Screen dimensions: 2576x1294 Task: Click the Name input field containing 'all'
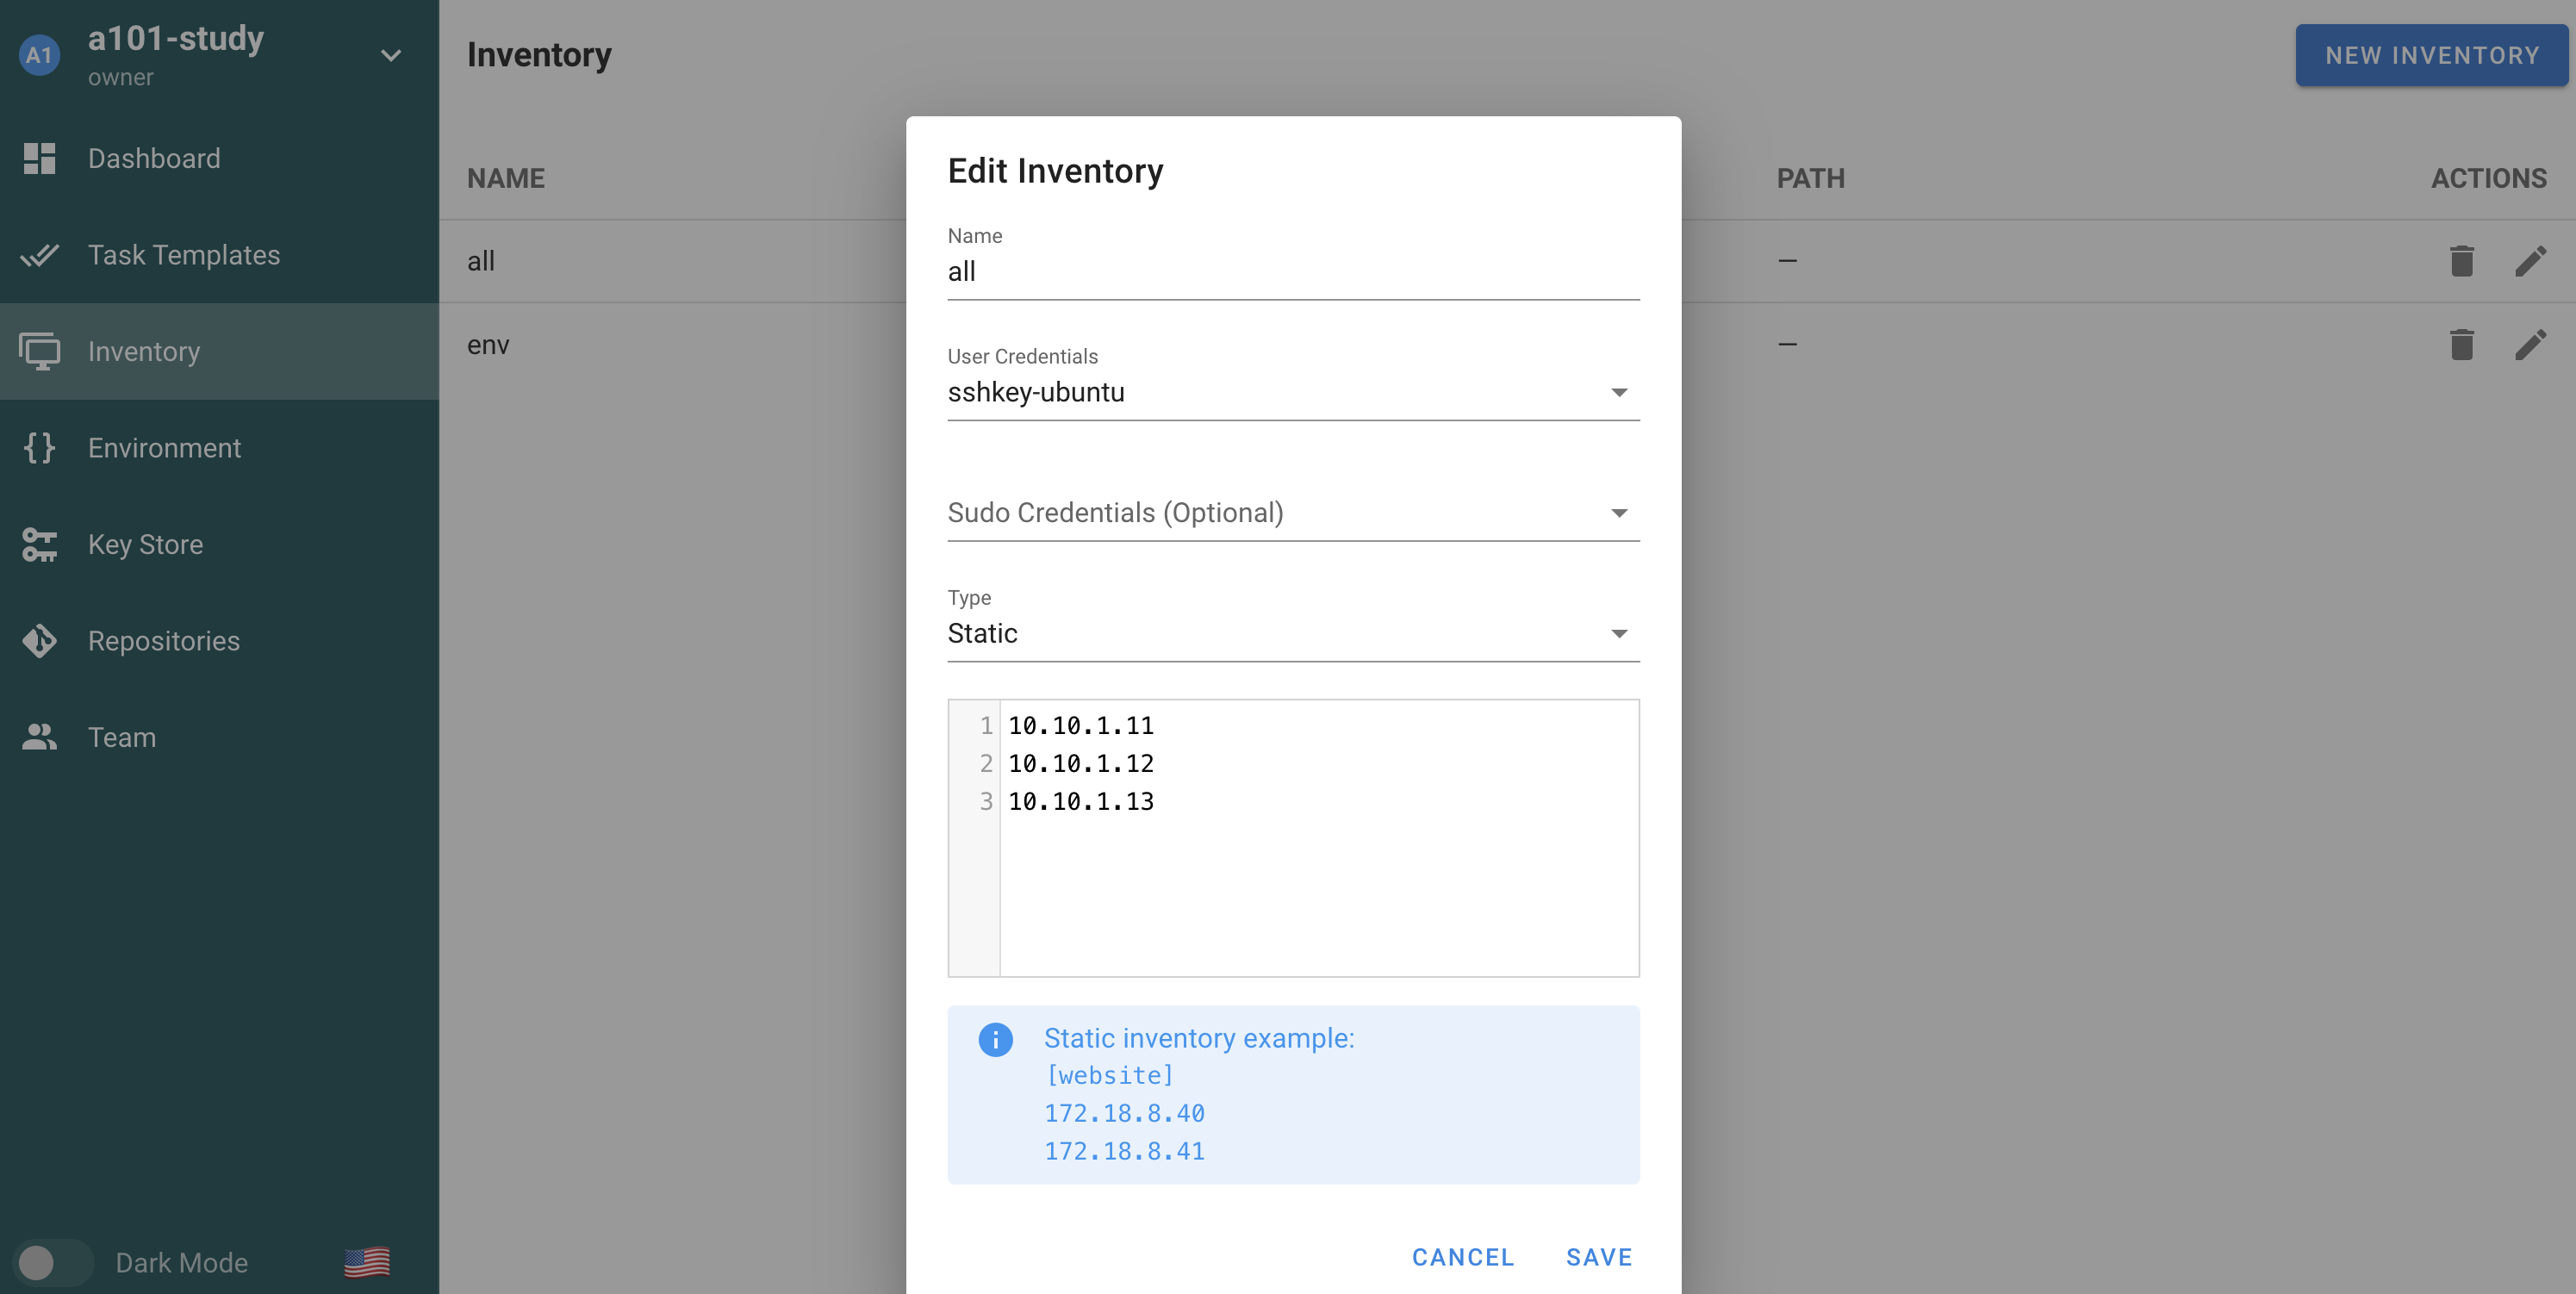(x=1292, y=272)
